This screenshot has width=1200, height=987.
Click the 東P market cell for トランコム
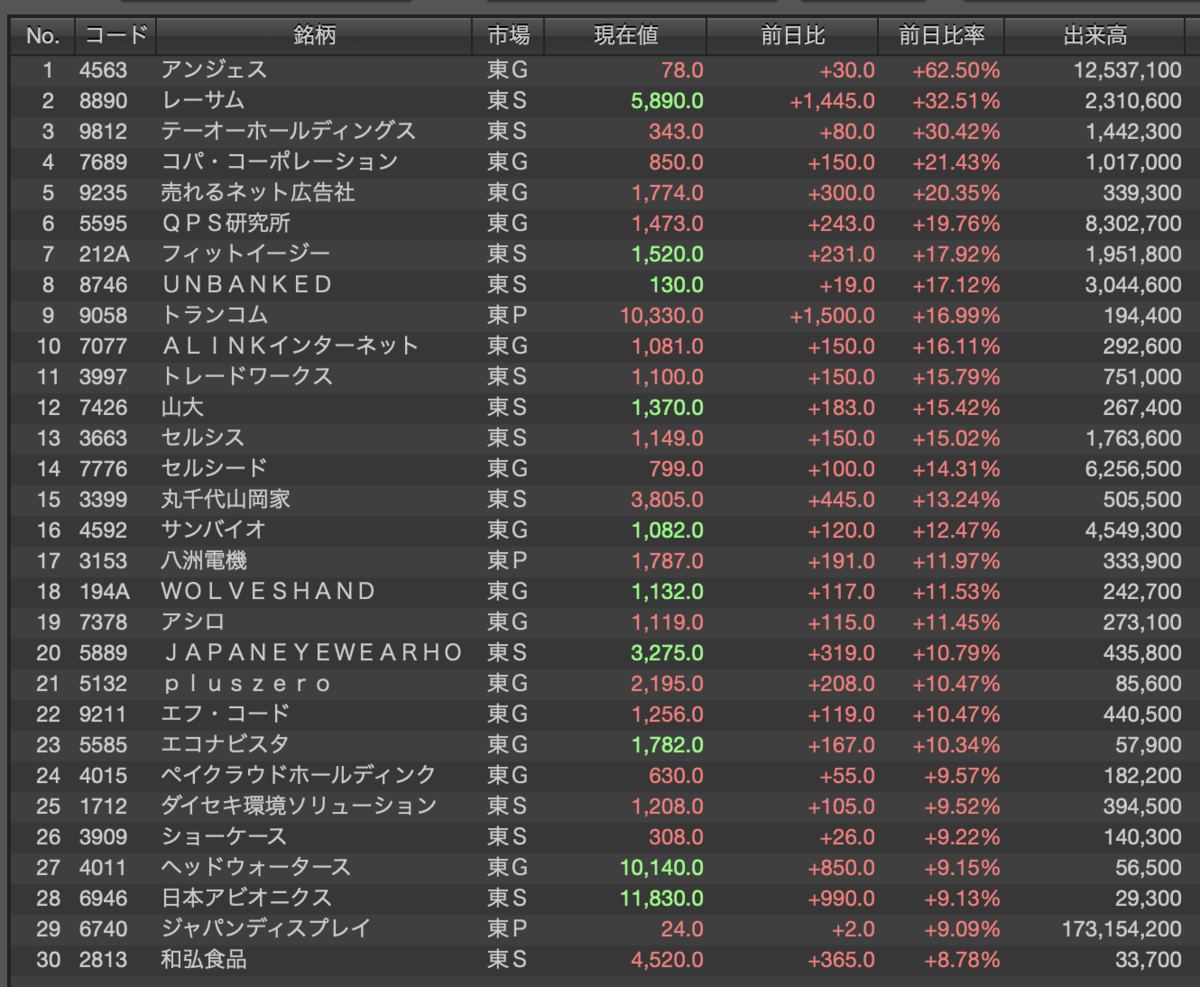(507, 315)
